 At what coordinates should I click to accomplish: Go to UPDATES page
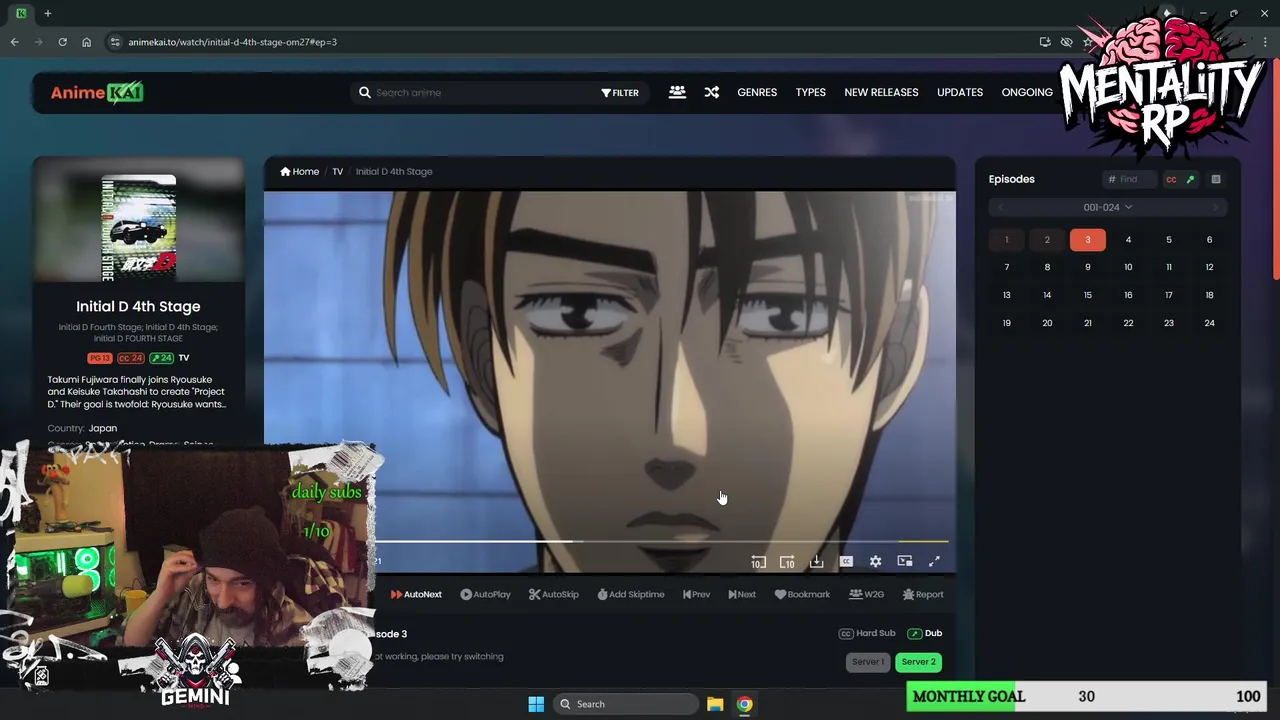tap(960, 92)
